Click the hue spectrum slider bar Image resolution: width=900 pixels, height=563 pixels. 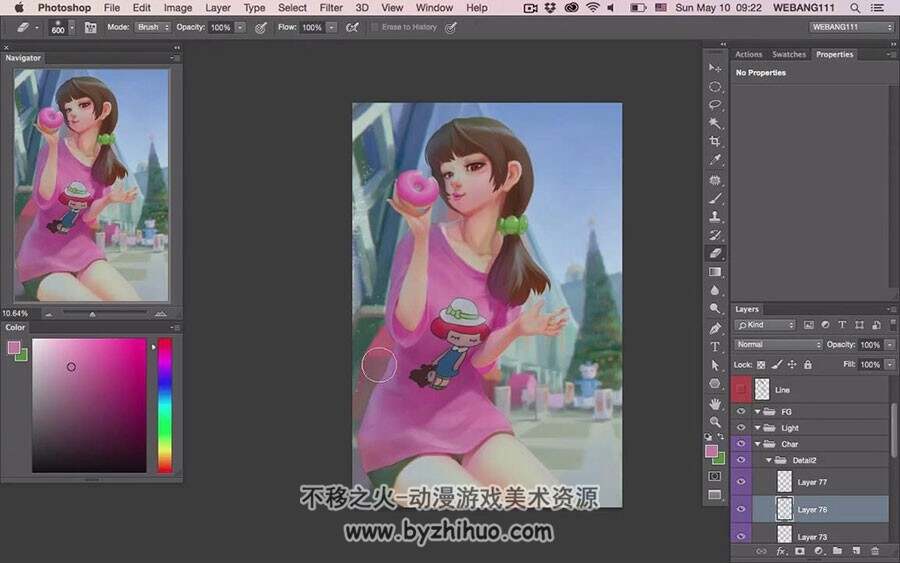[165, 405]
